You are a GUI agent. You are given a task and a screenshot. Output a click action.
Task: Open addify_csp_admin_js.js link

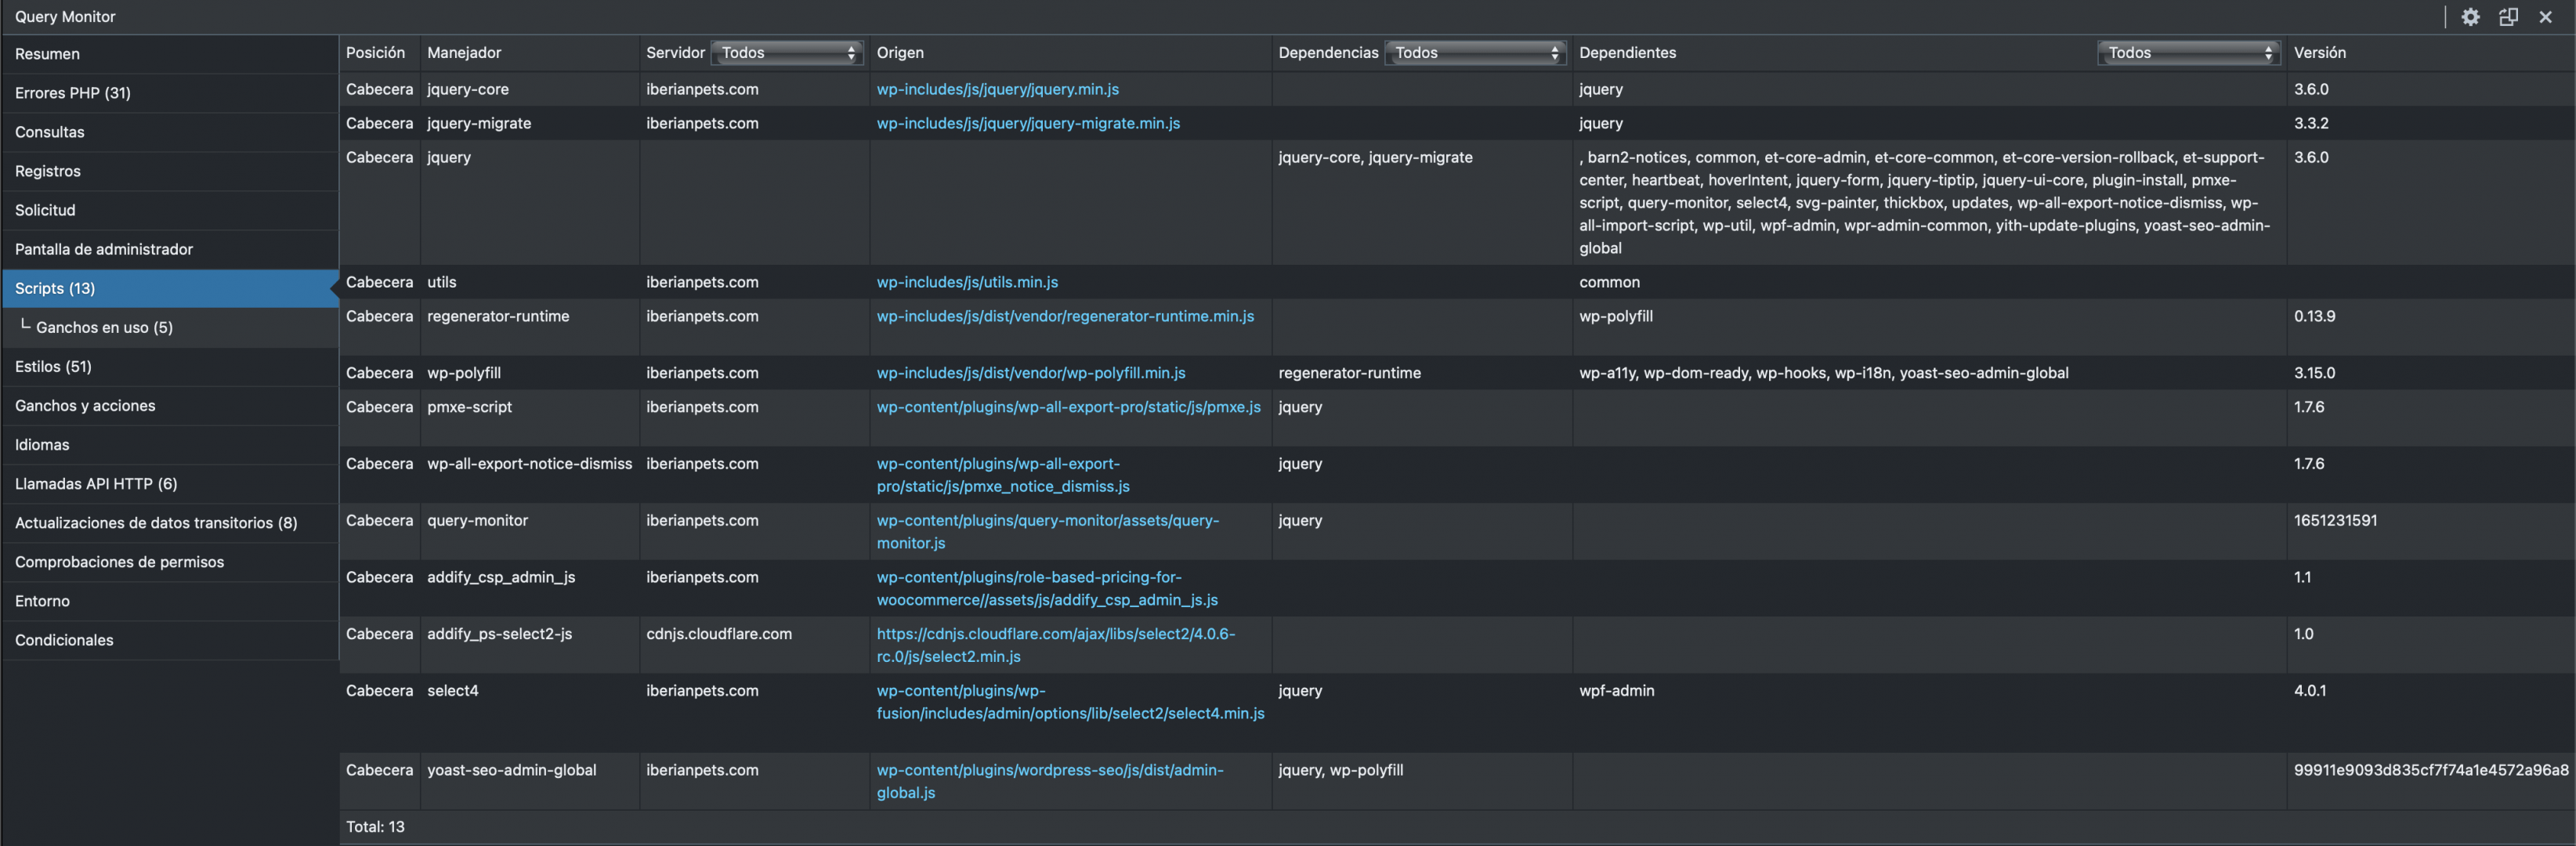tap(1047, 589)
